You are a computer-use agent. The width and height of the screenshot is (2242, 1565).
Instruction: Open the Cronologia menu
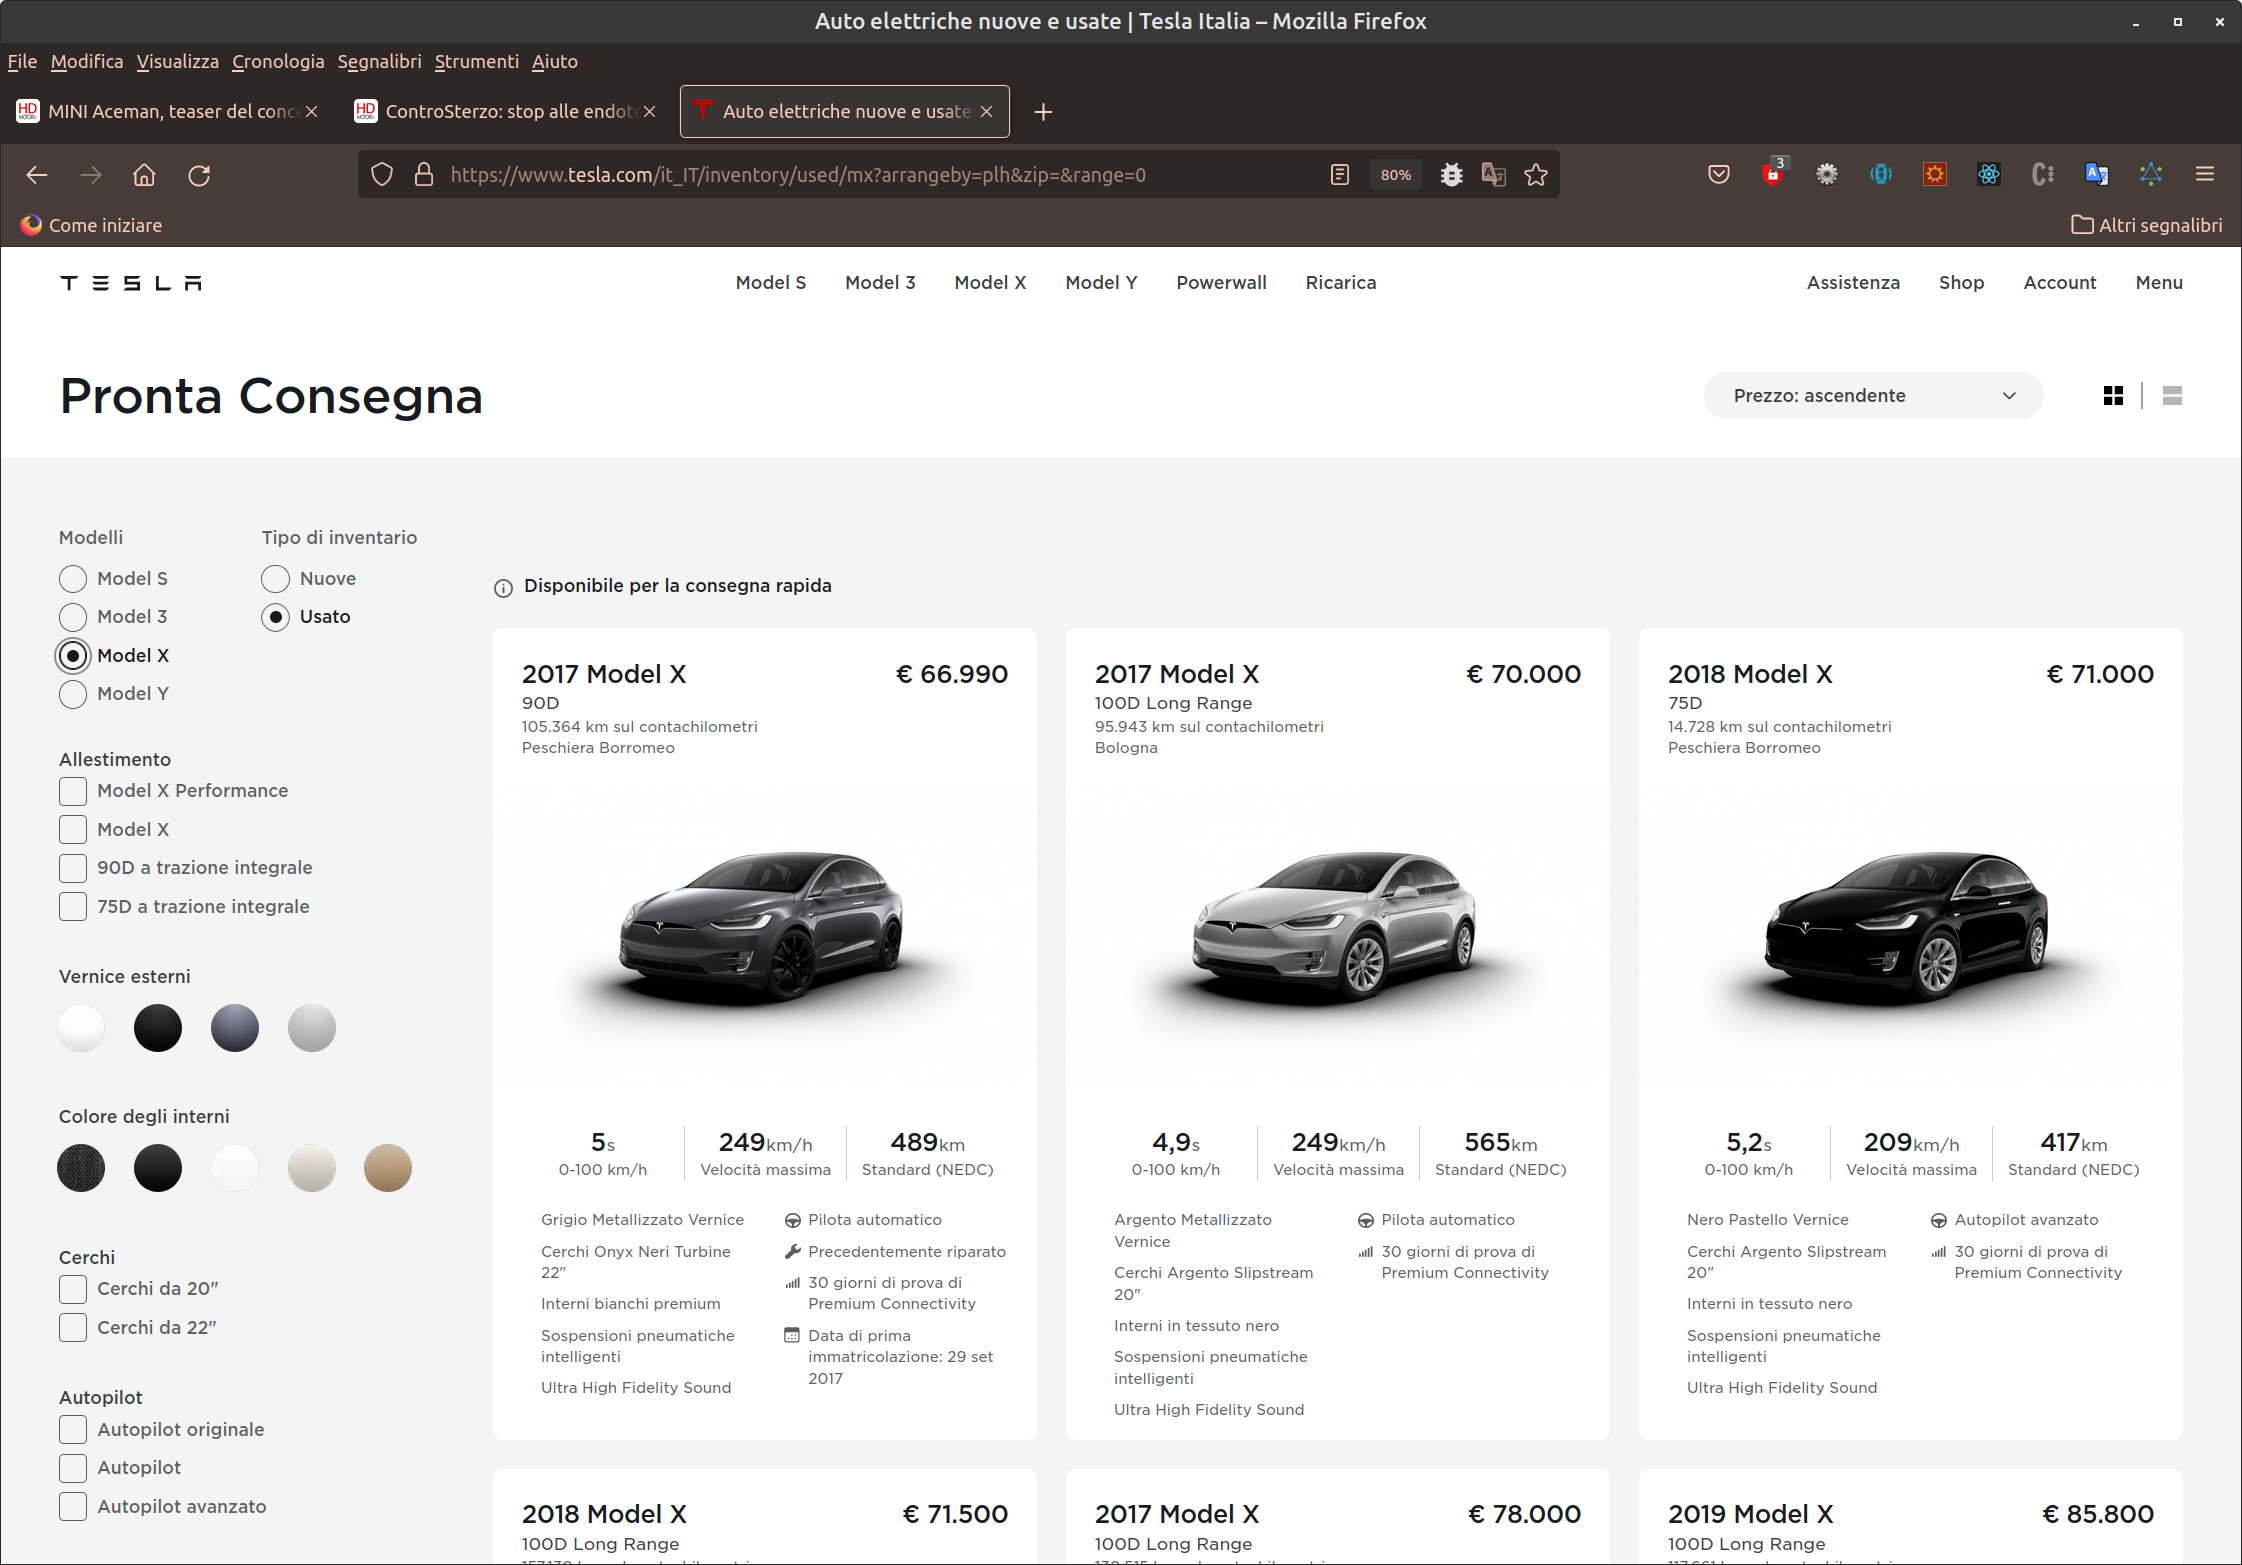278,62
